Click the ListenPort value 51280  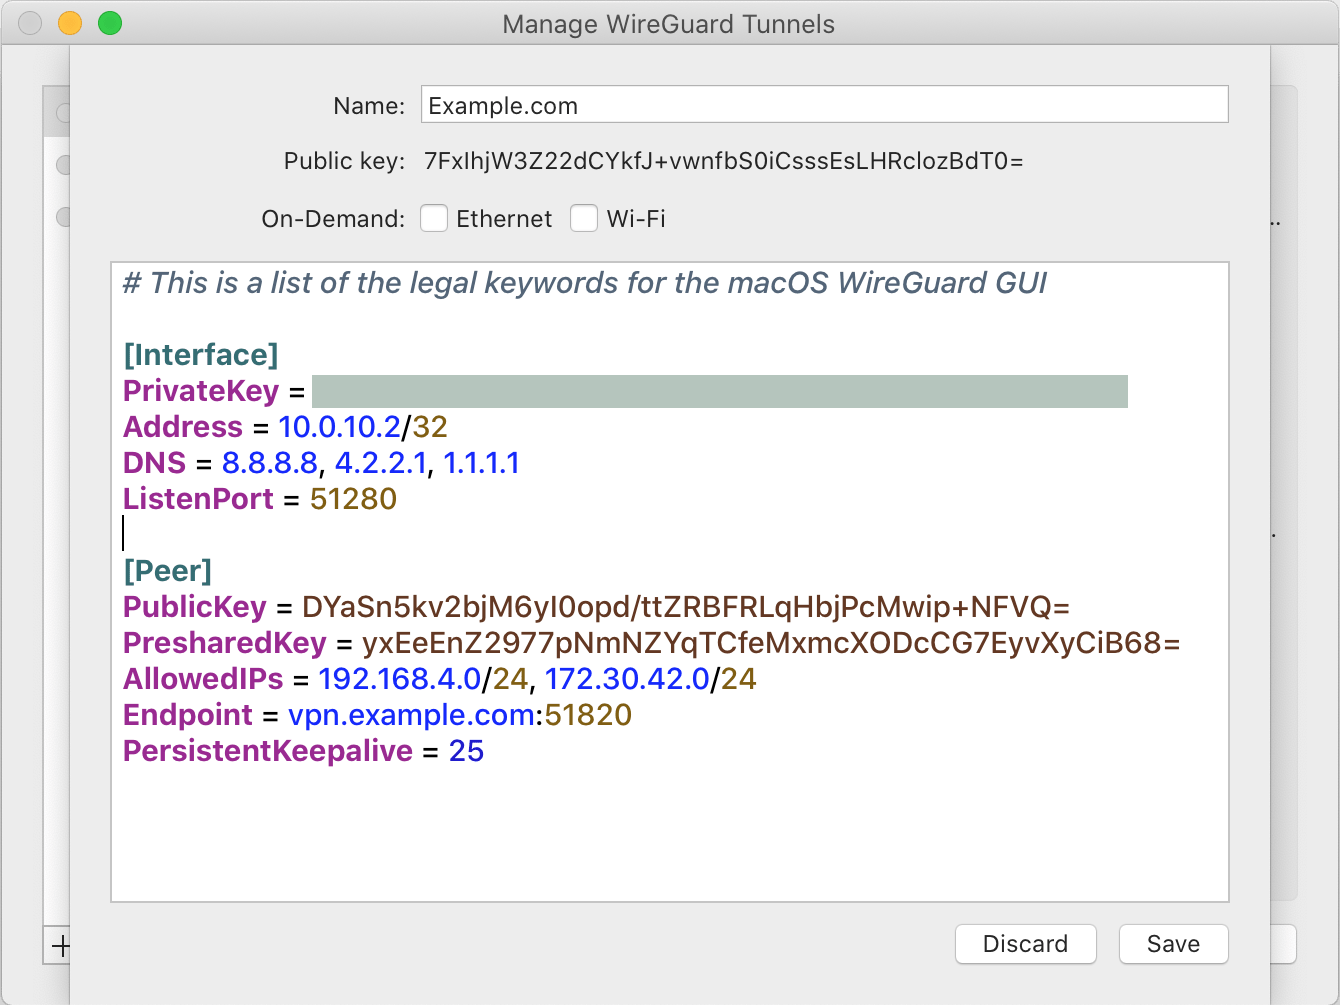(353, 499)
